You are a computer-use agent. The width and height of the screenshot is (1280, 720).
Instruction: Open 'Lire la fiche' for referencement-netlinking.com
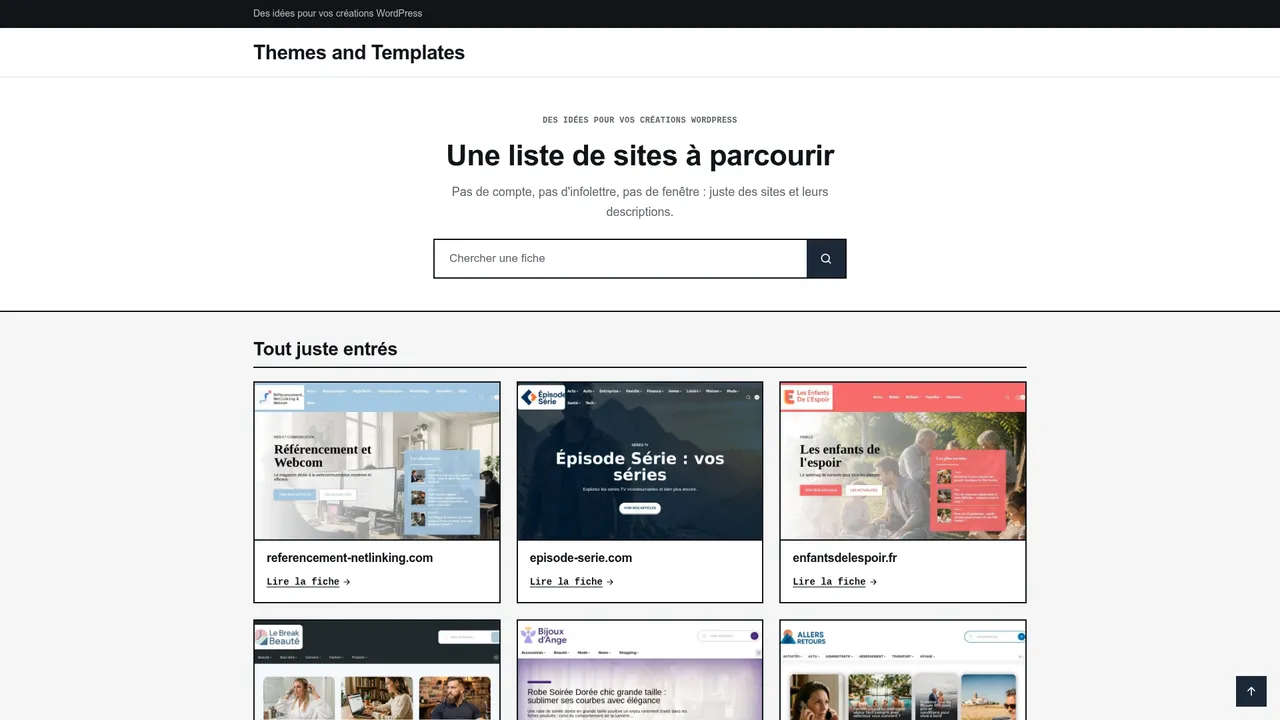[308, 582]
